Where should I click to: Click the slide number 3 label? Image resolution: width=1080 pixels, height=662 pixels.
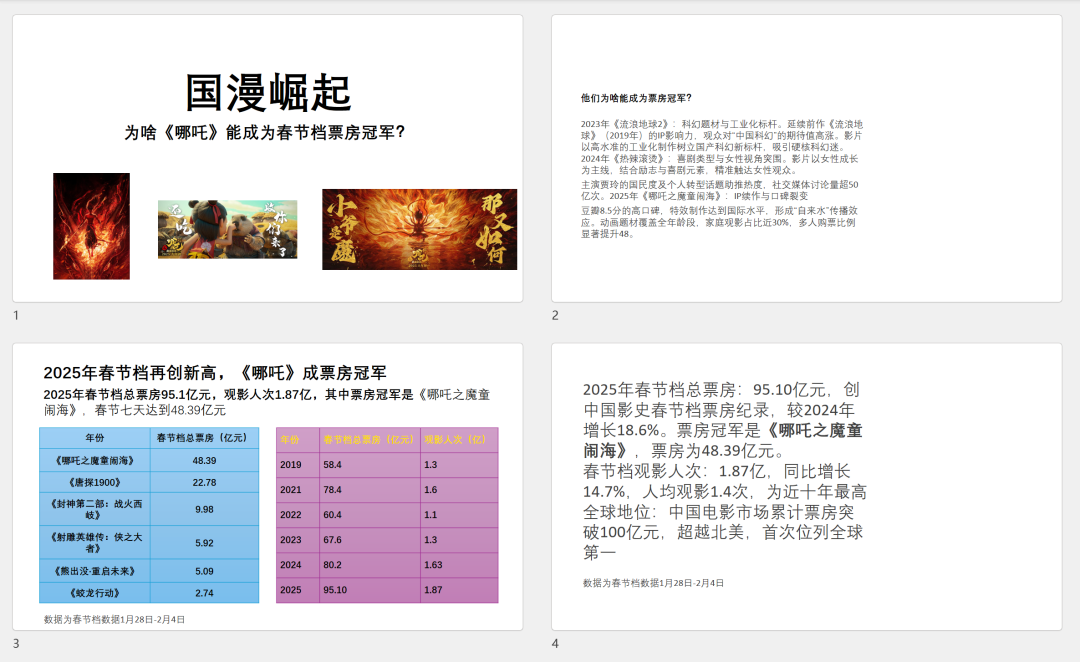[16, 643]
